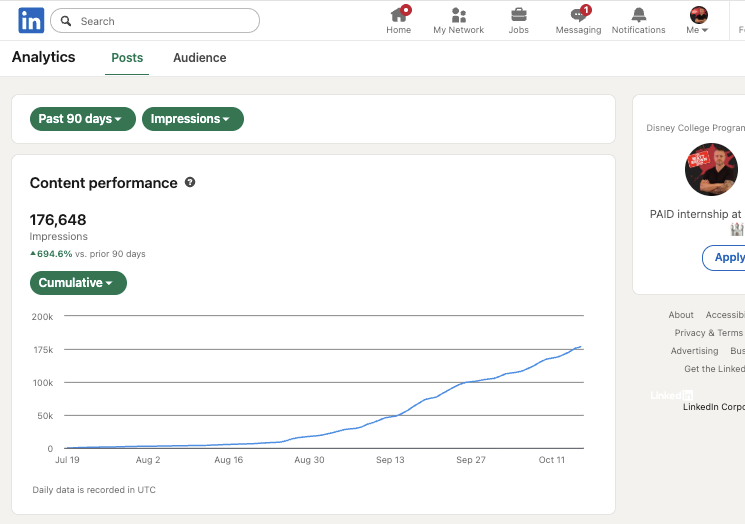The height and width of the screenshot is (524, 745).
Task: Click the Content performance help icon
Action: coord(190,183)
